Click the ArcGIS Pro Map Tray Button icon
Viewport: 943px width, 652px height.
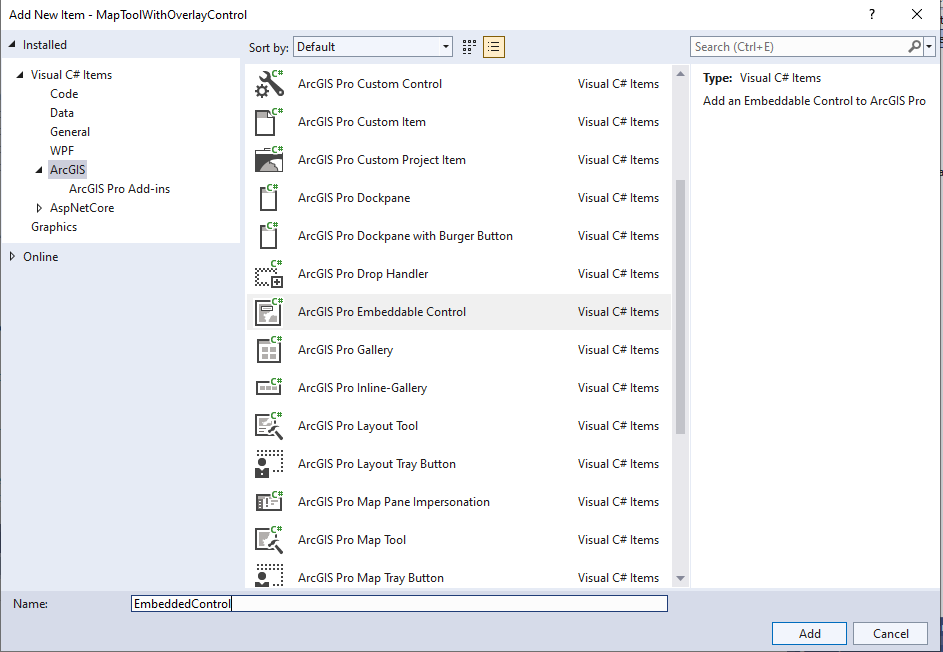click(x=269, y=576)
